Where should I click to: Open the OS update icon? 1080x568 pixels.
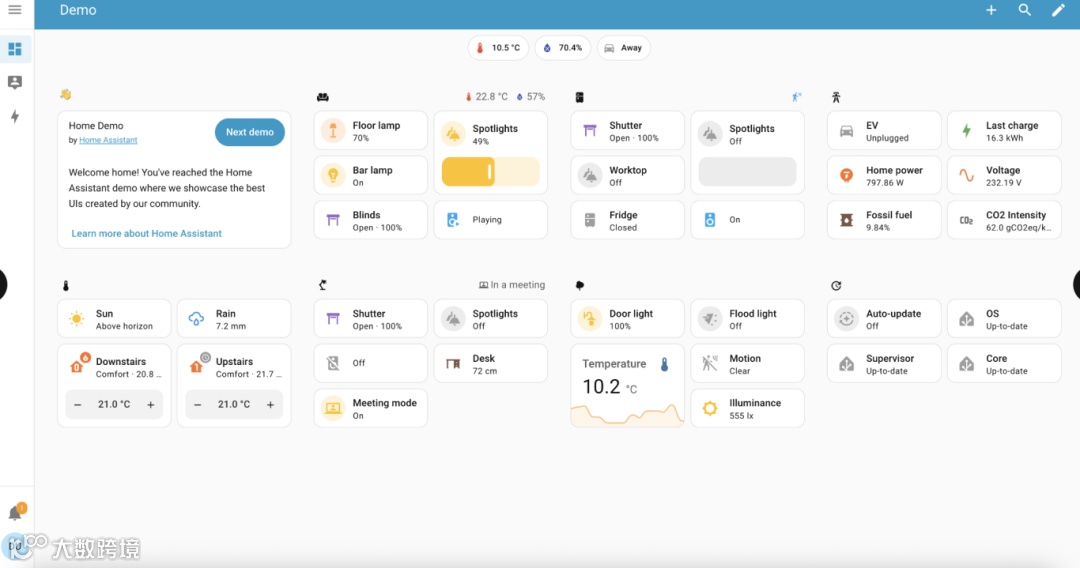966,319
